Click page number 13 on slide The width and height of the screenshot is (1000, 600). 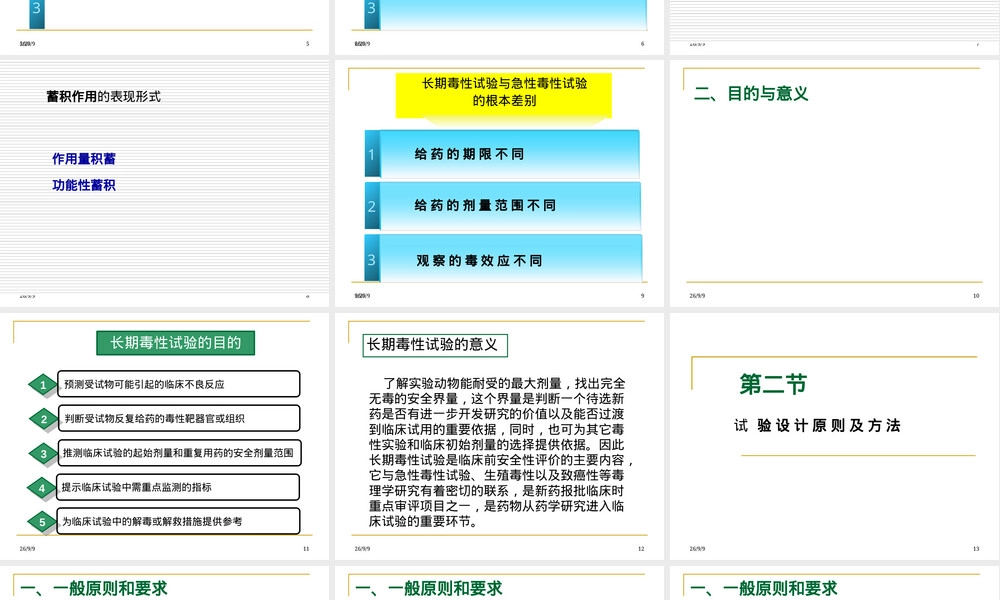[976, 548]
